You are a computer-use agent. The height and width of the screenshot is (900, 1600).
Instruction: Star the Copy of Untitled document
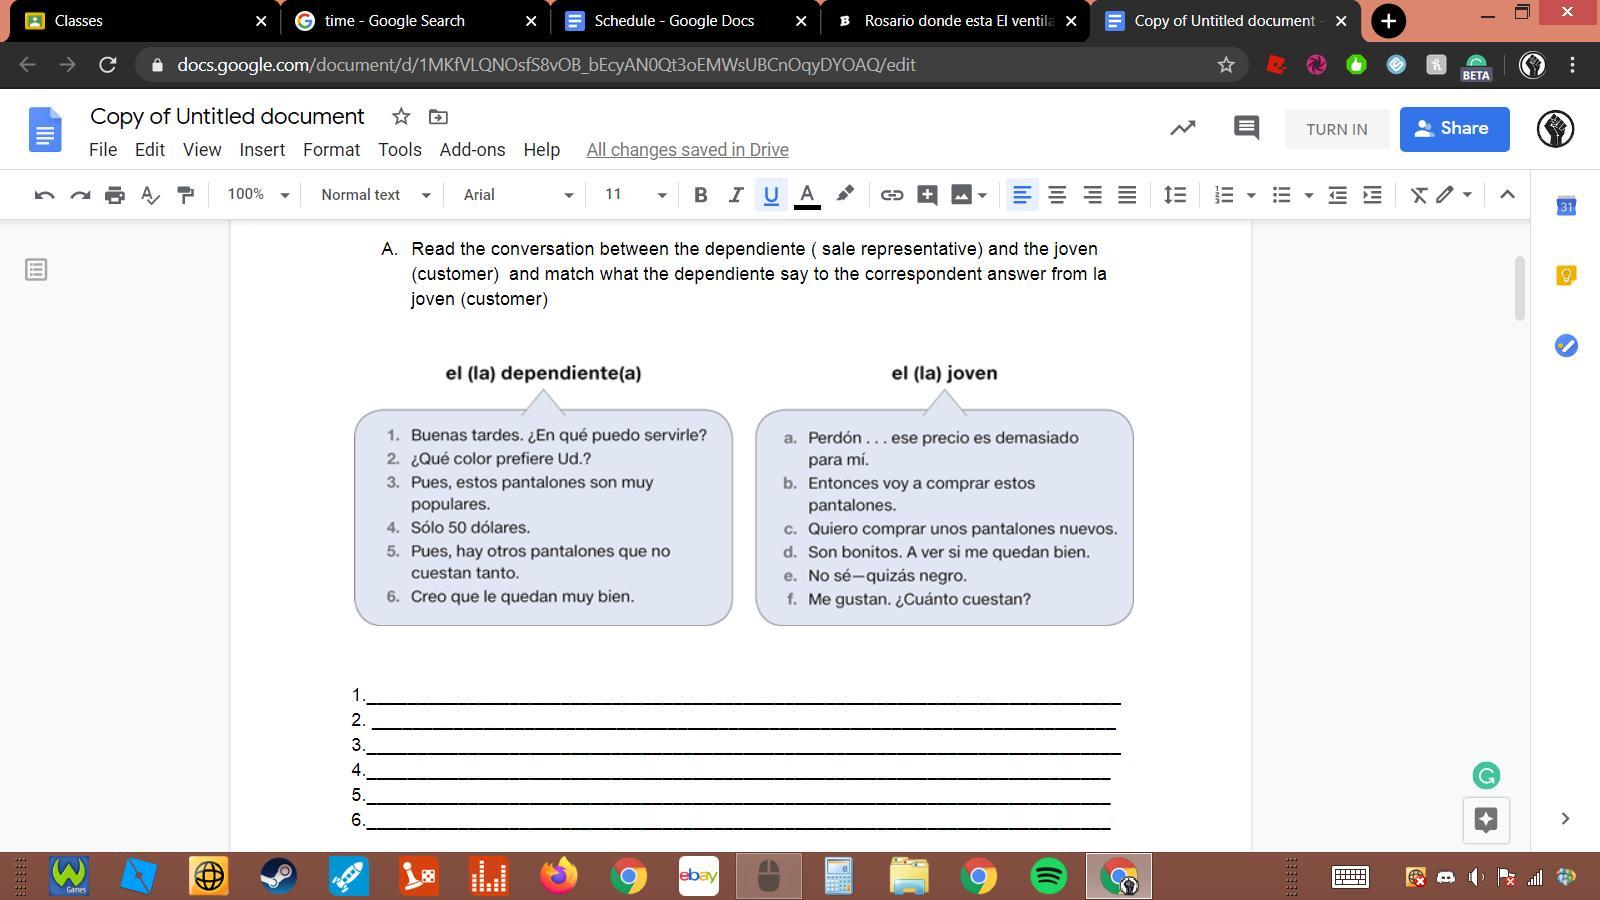pyautogui.click(x=401, y=117)
